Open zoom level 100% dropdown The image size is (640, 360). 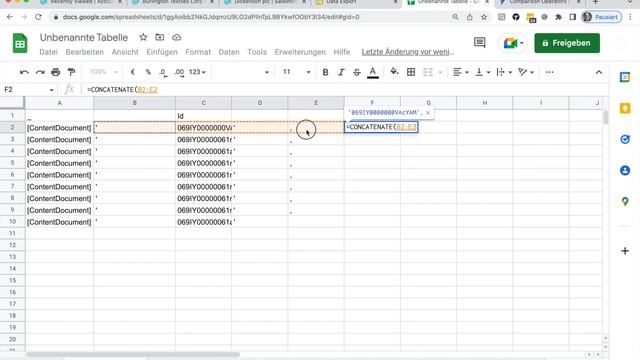tap(104, 72)
